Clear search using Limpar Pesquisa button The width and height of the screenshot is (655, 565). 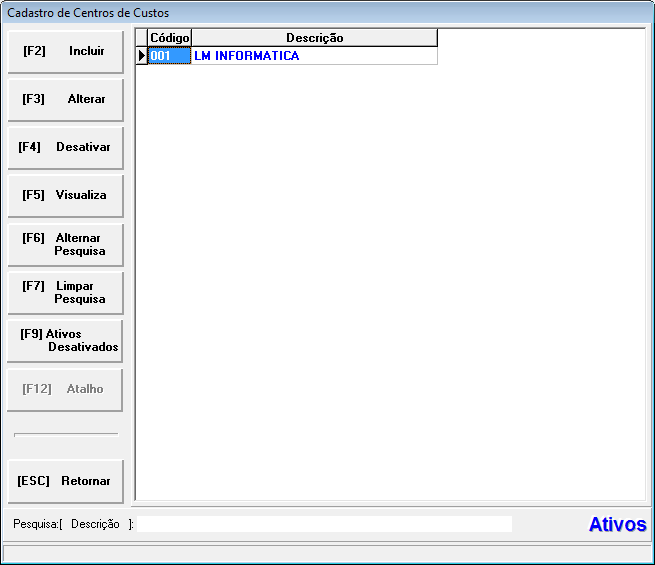[x=65, y=292]
